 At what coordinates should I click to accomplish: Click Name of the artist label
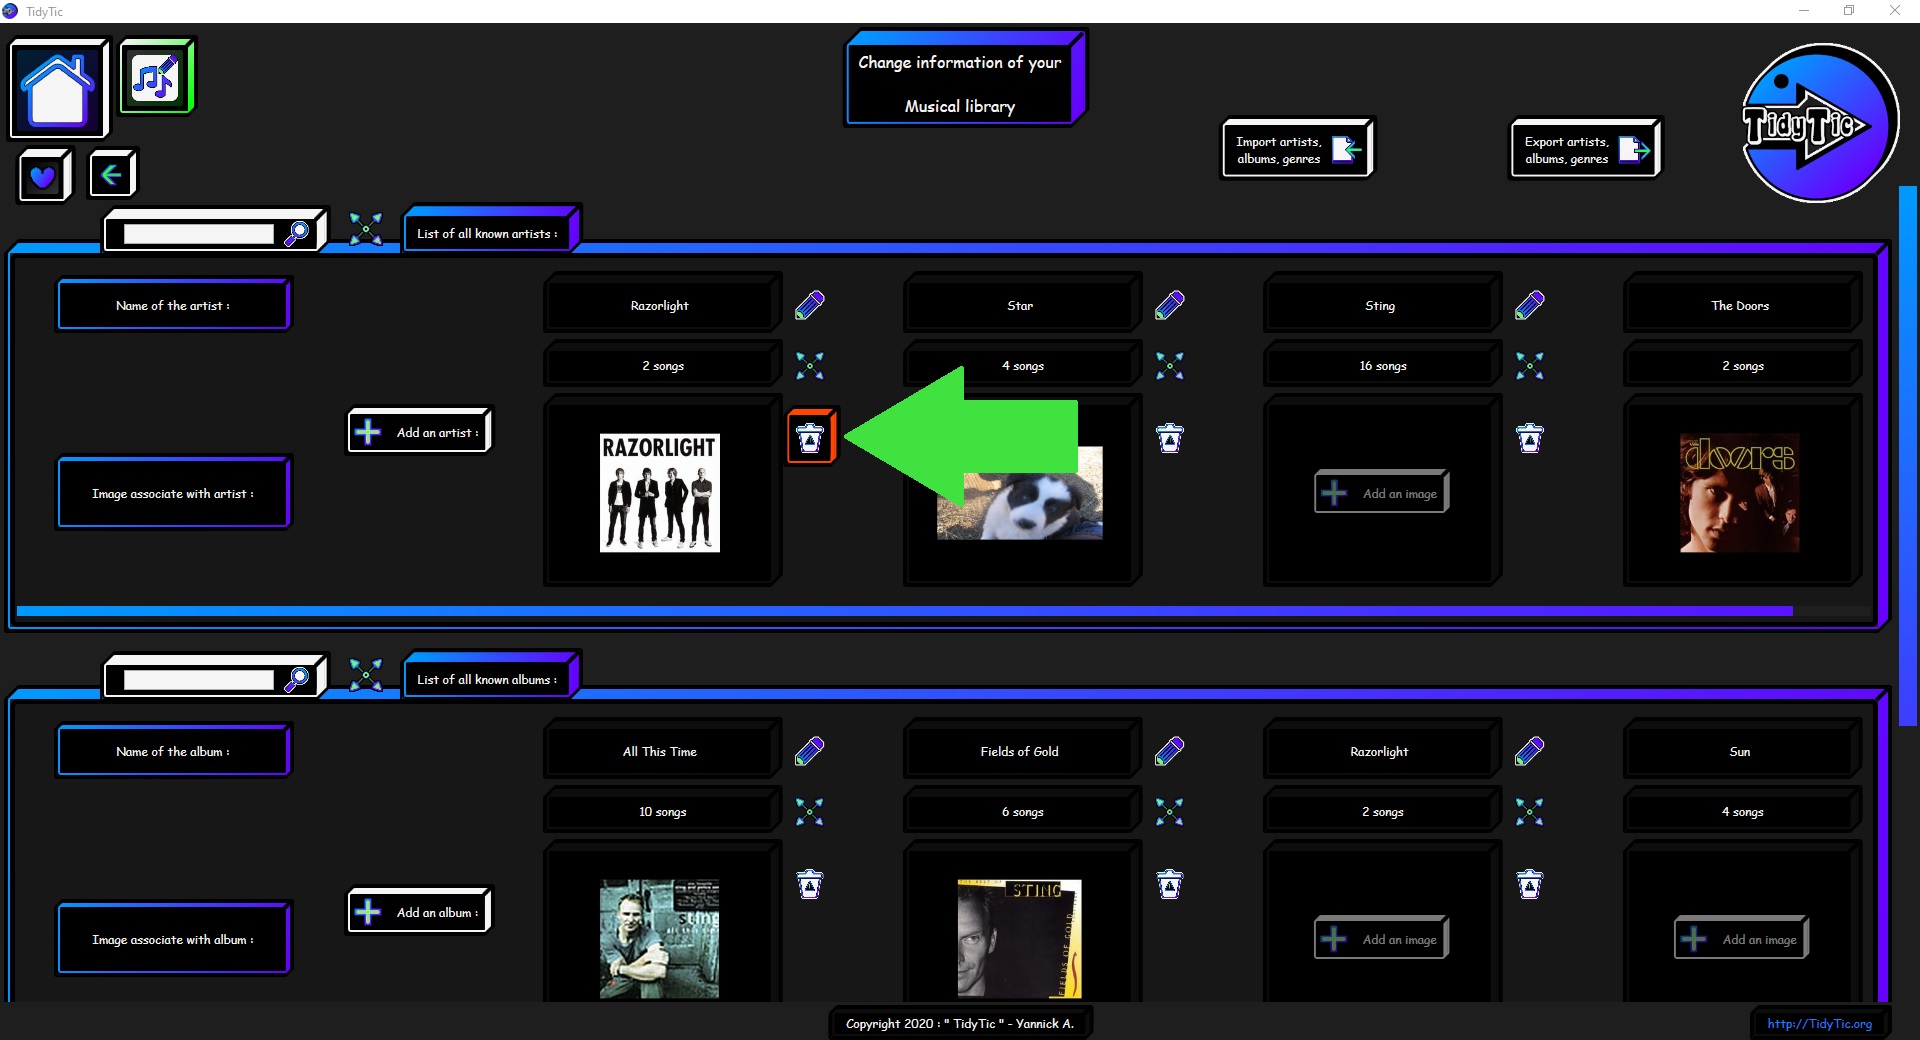[173, 305]
